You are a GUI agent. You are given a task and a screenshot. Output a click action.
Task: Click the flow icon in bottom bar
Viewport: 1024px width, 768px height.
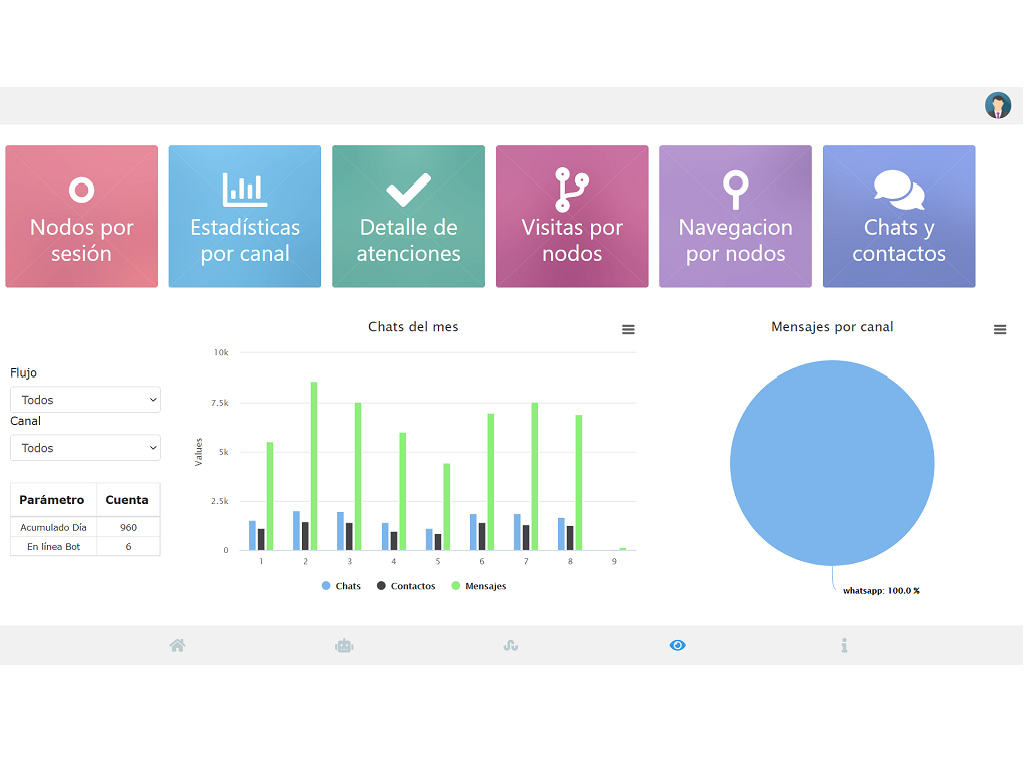point(510,646)
